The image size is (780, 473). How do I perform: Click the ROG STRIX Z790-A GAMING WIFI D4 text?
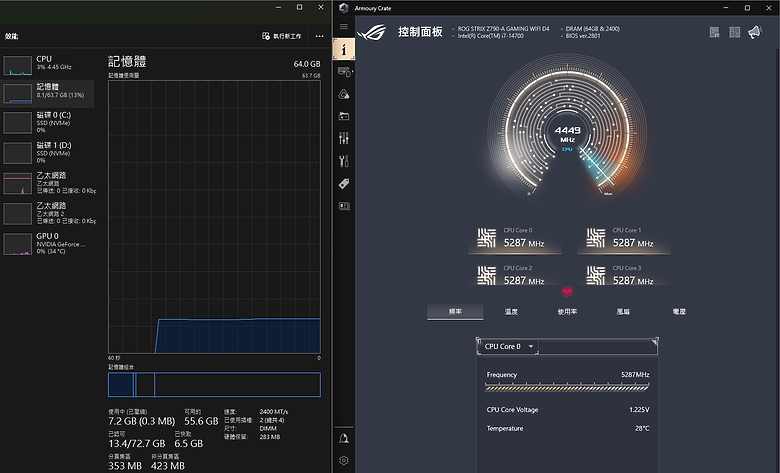tap(503, 29)
